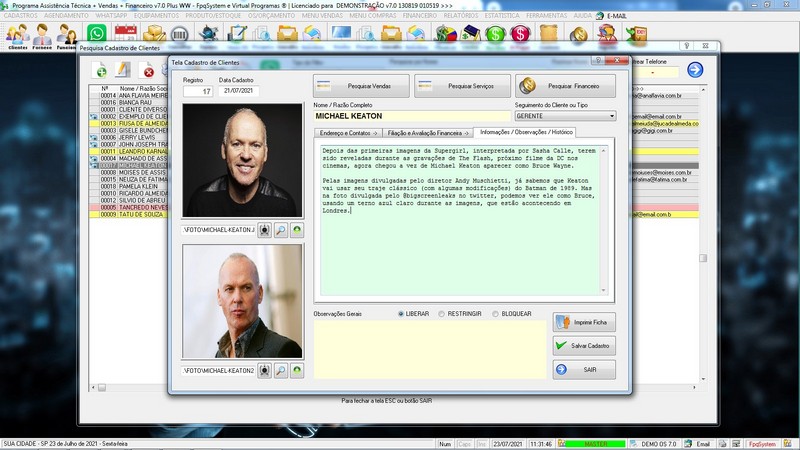The width and height of the screenshot is (800, 450).
Task: Click Pesquisar Vendas button
Action: (361, 86)
